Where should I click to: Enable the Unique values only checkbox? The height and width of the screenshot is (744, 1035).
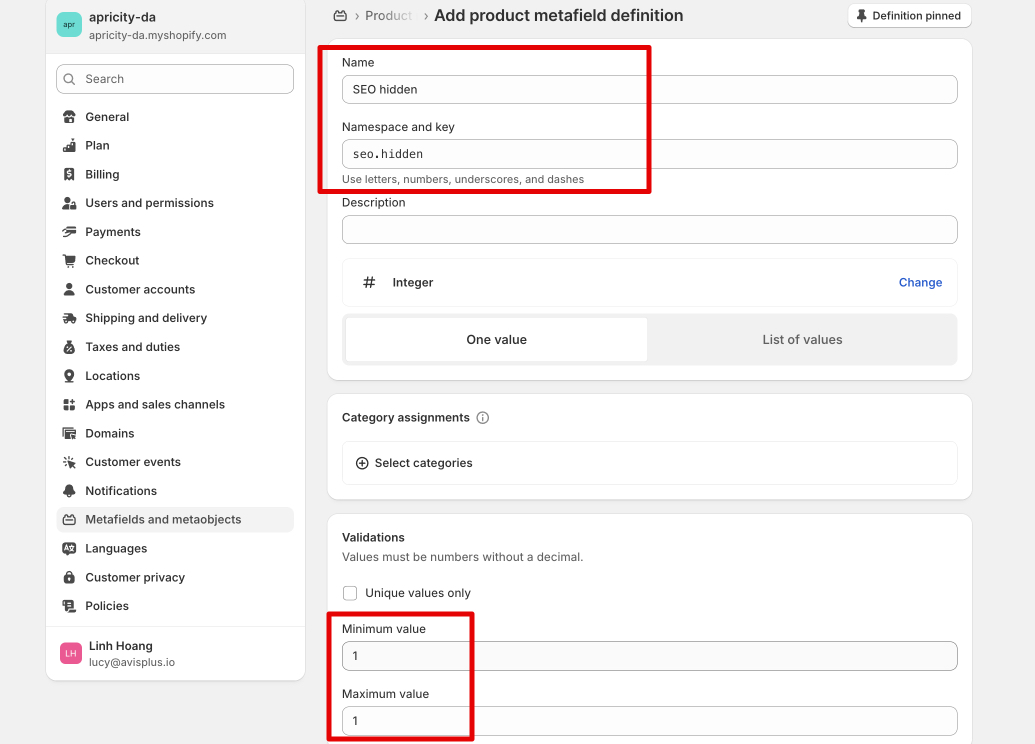350,593
